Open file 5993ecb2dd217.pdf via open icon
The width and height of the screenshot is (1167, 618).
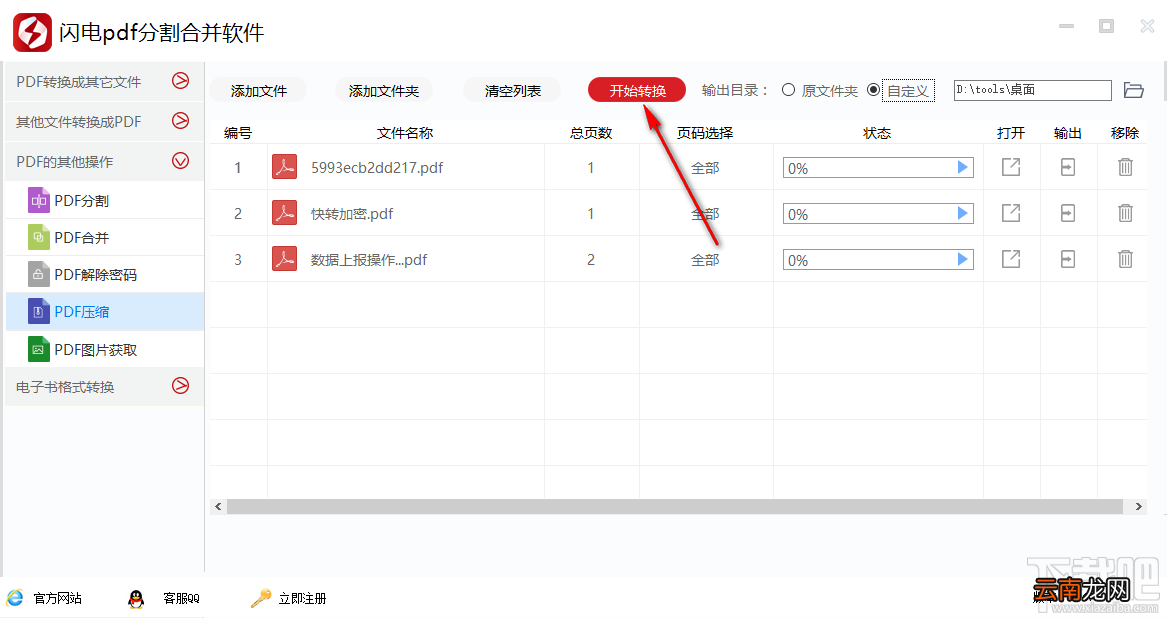point(1011,168)
